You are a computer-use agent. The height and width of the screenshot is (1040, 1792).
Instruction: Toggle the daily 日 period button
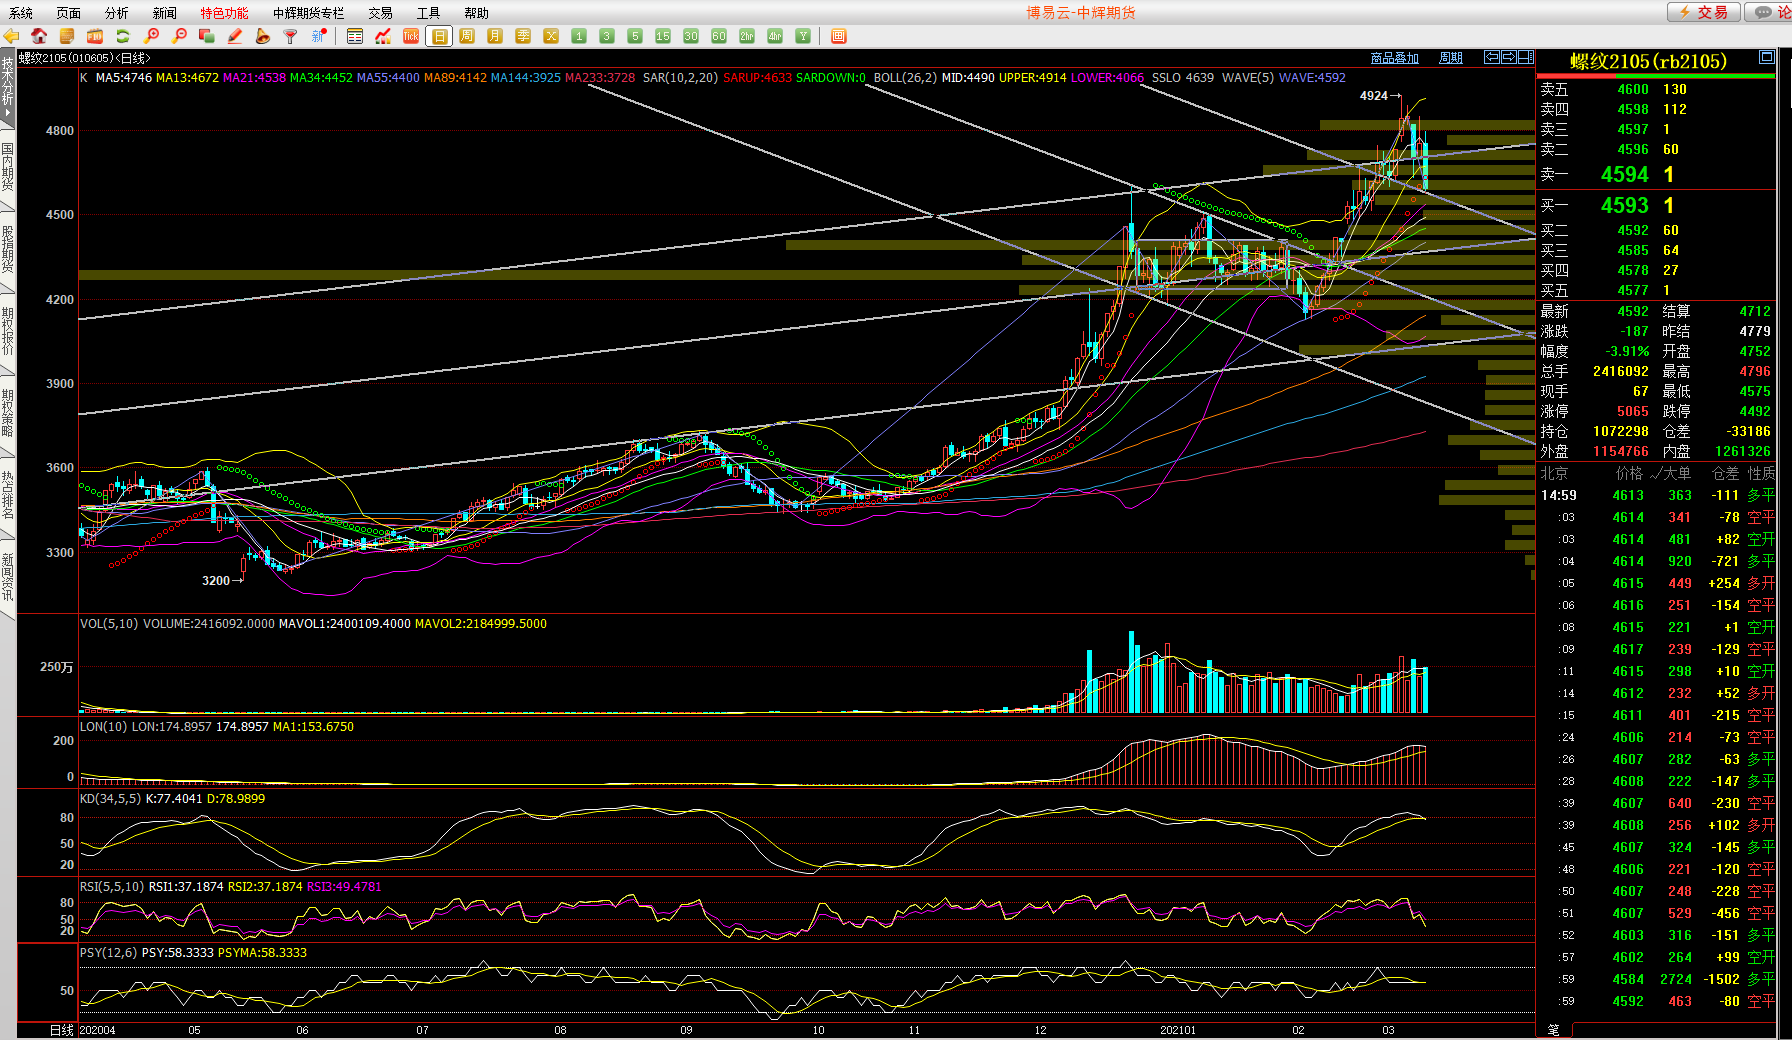tap(439, 36)
